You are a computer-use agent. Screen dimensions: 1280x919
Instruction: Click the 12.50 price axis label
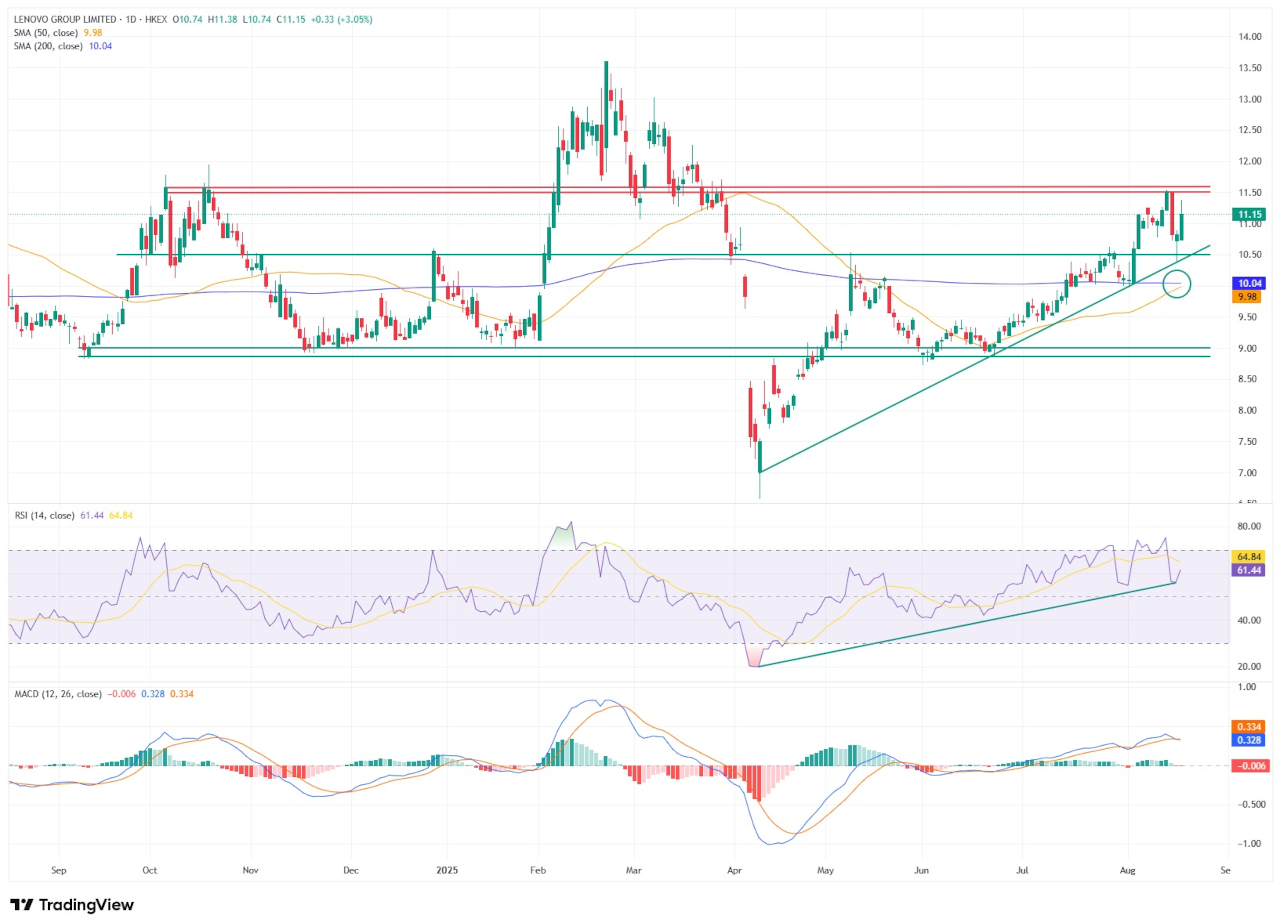[x=1250, y=131]
